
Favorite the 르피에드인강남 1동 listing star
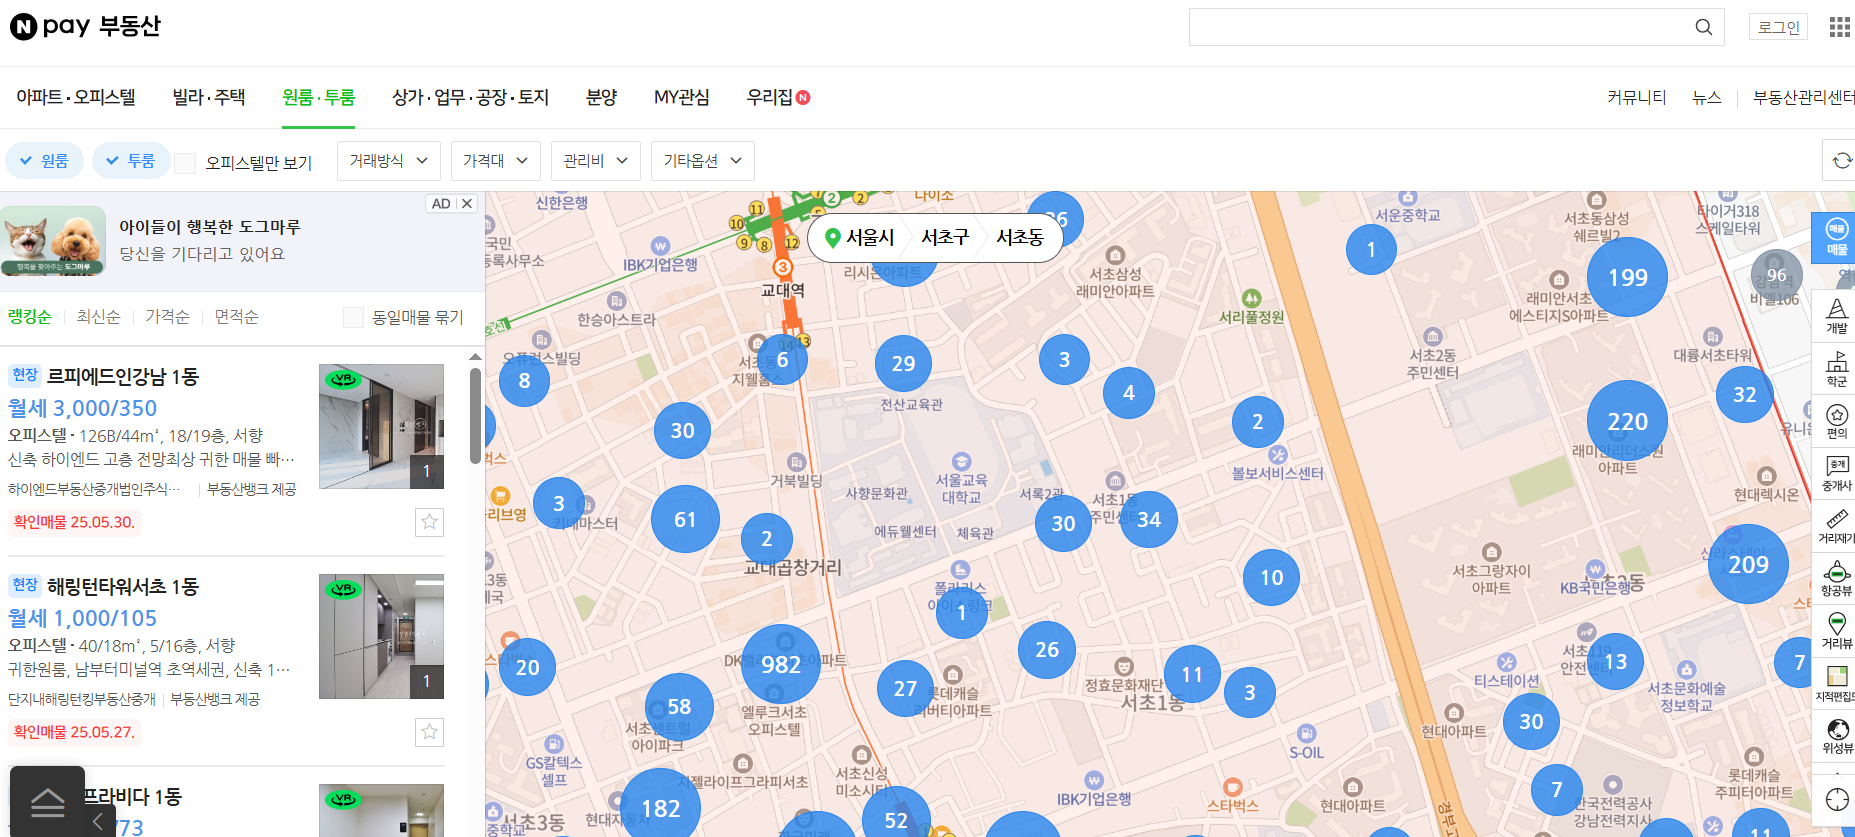[429, 522]
